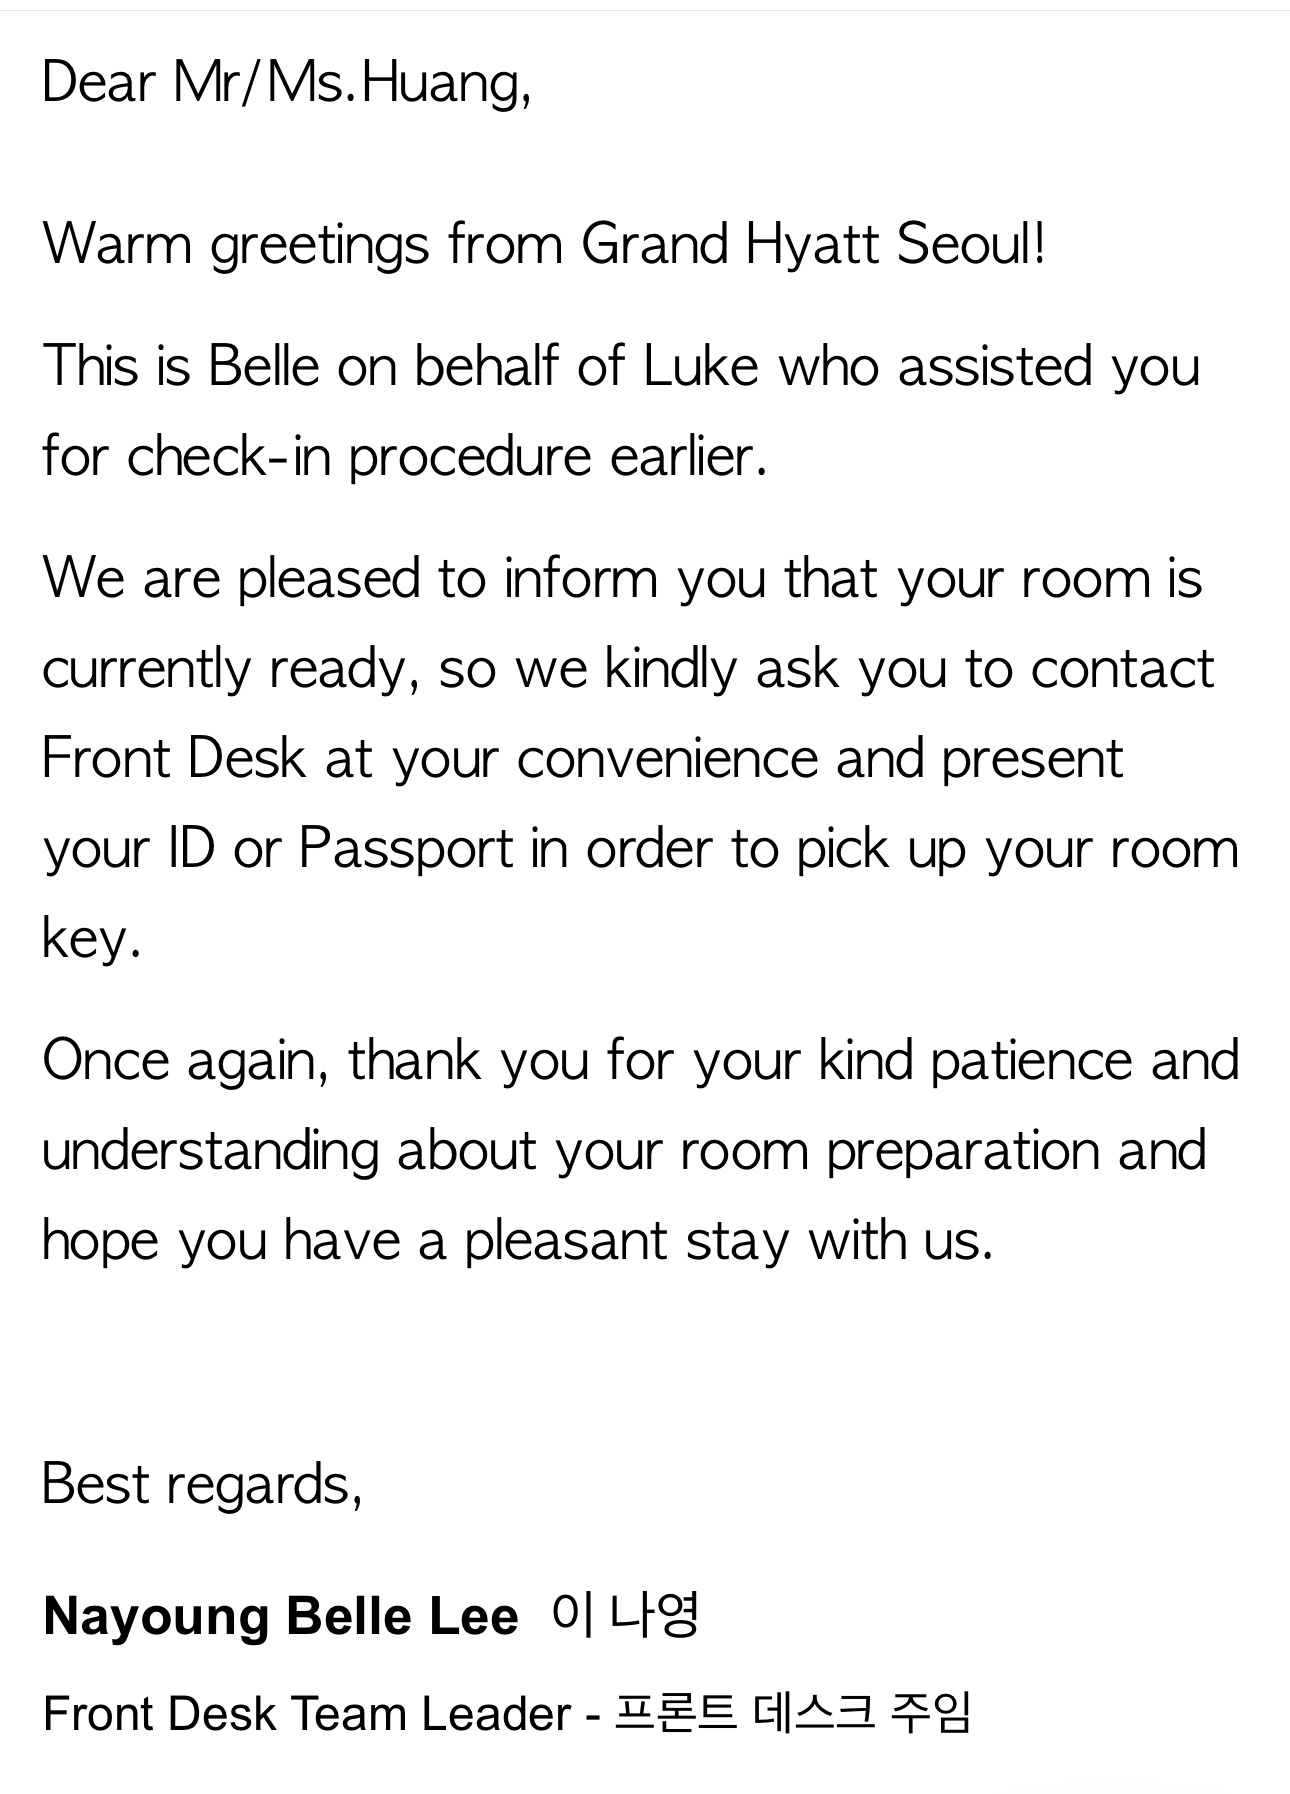The height and width of the screenshot is (1794, 1290).
Task: Click the word 'key.' ending the paragraph
Action: 91,939
